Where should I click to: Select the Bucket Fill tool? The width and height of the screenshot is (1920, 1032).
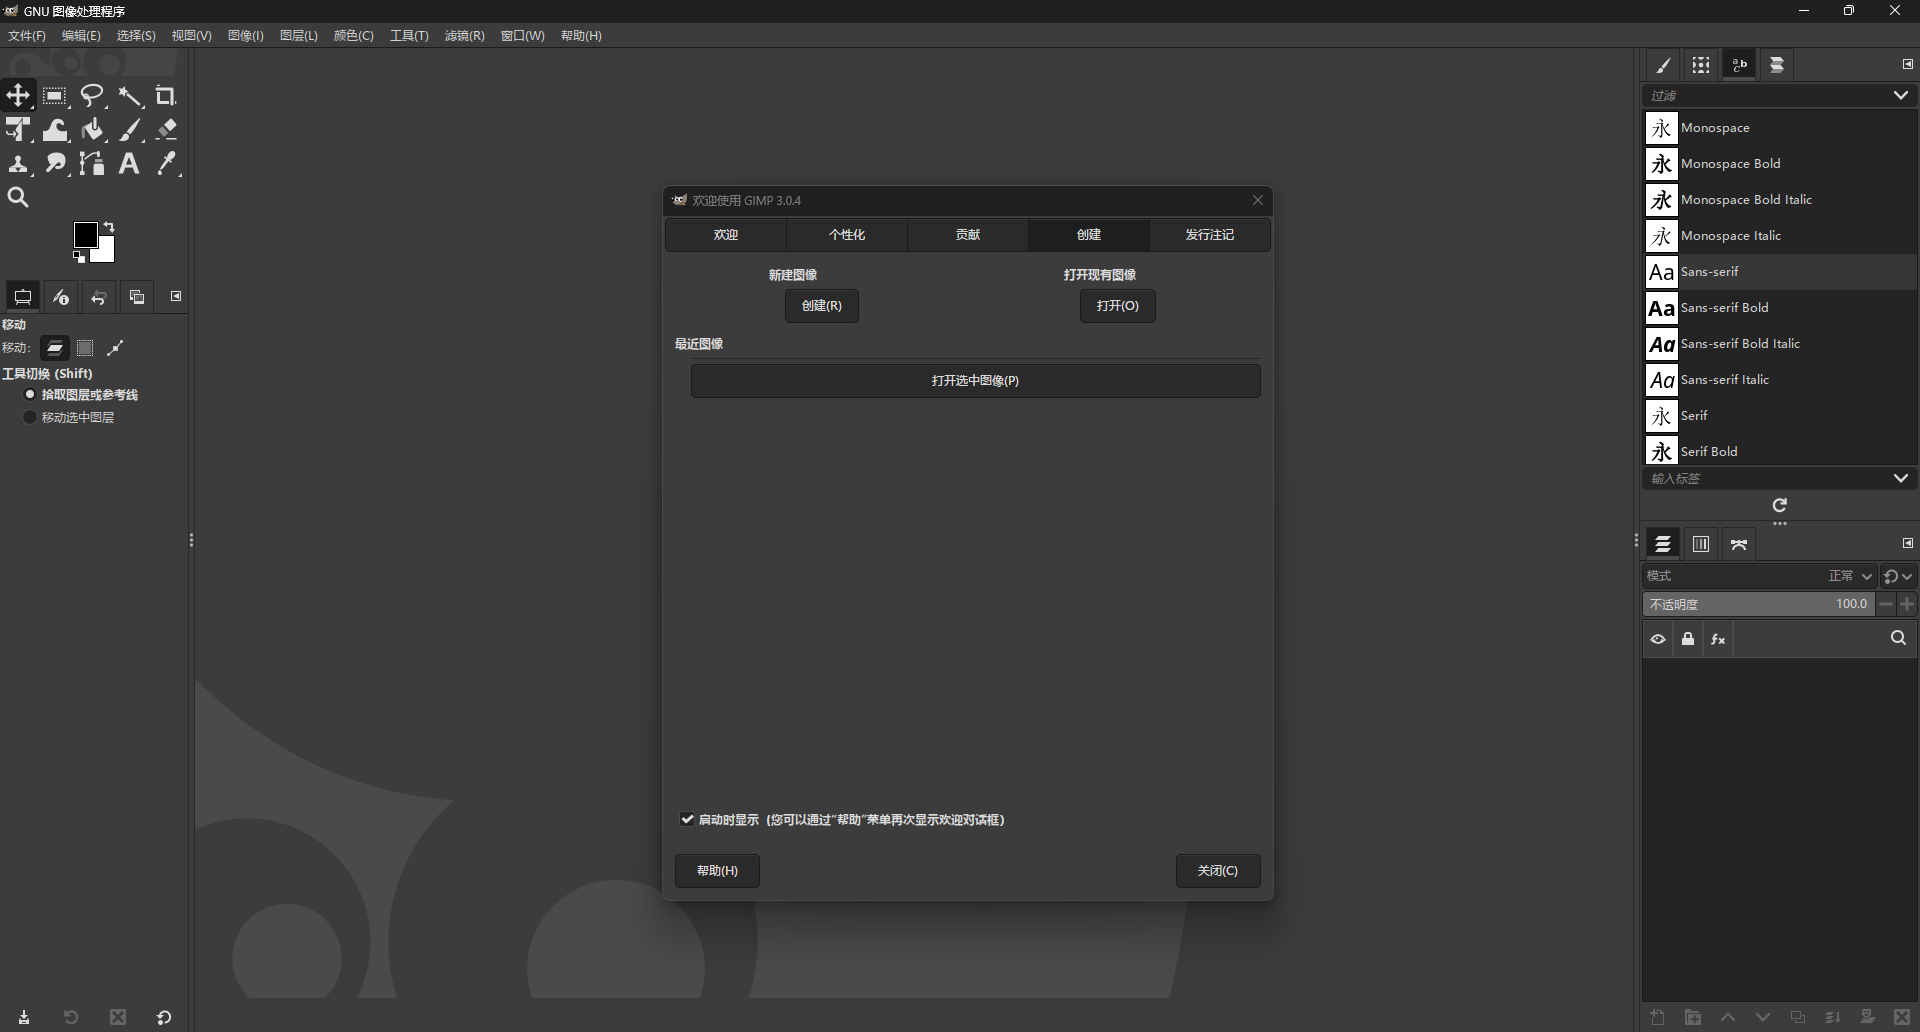coord(93,130)
